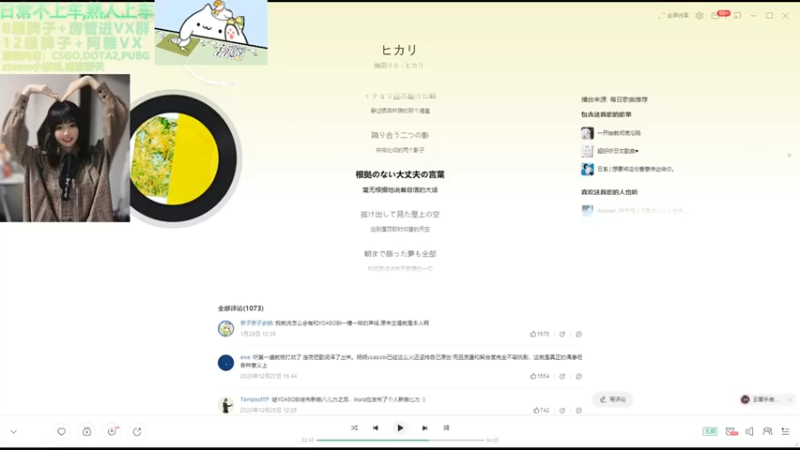
Task: Like the first comment with 1675 likes
Action: coord(539,334)
